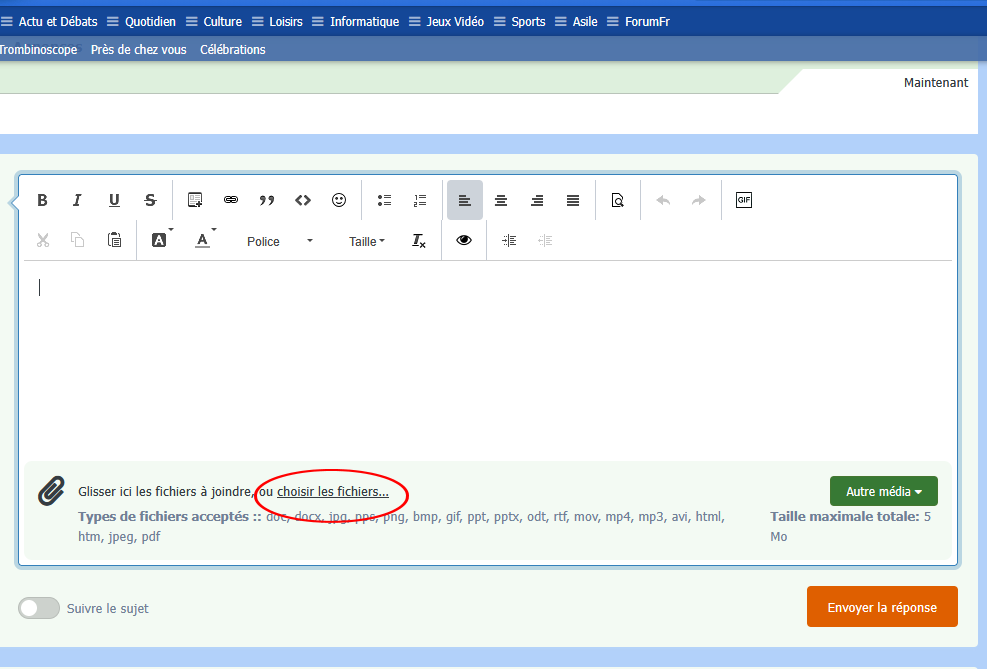Open the Près de chez vous link
987x669 pixels.
(138, 49)
